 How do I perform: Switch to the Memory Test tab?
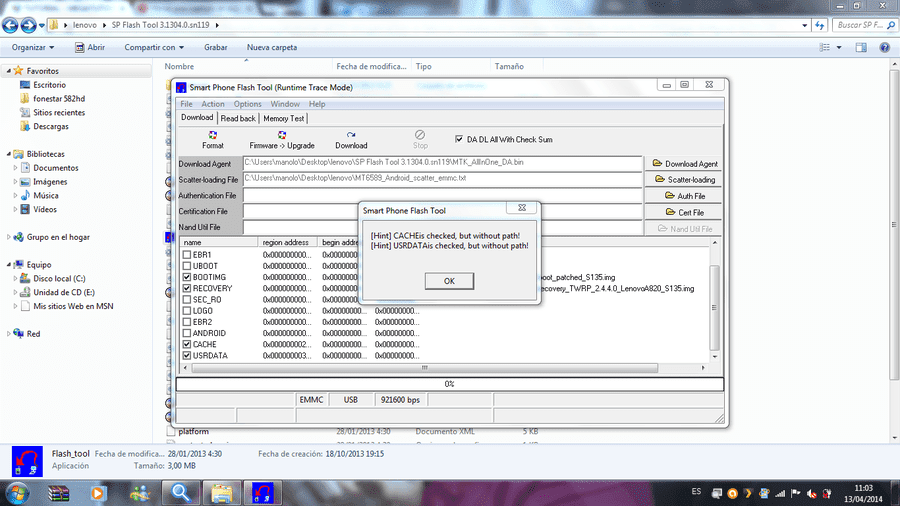click(x=284, y=119)
